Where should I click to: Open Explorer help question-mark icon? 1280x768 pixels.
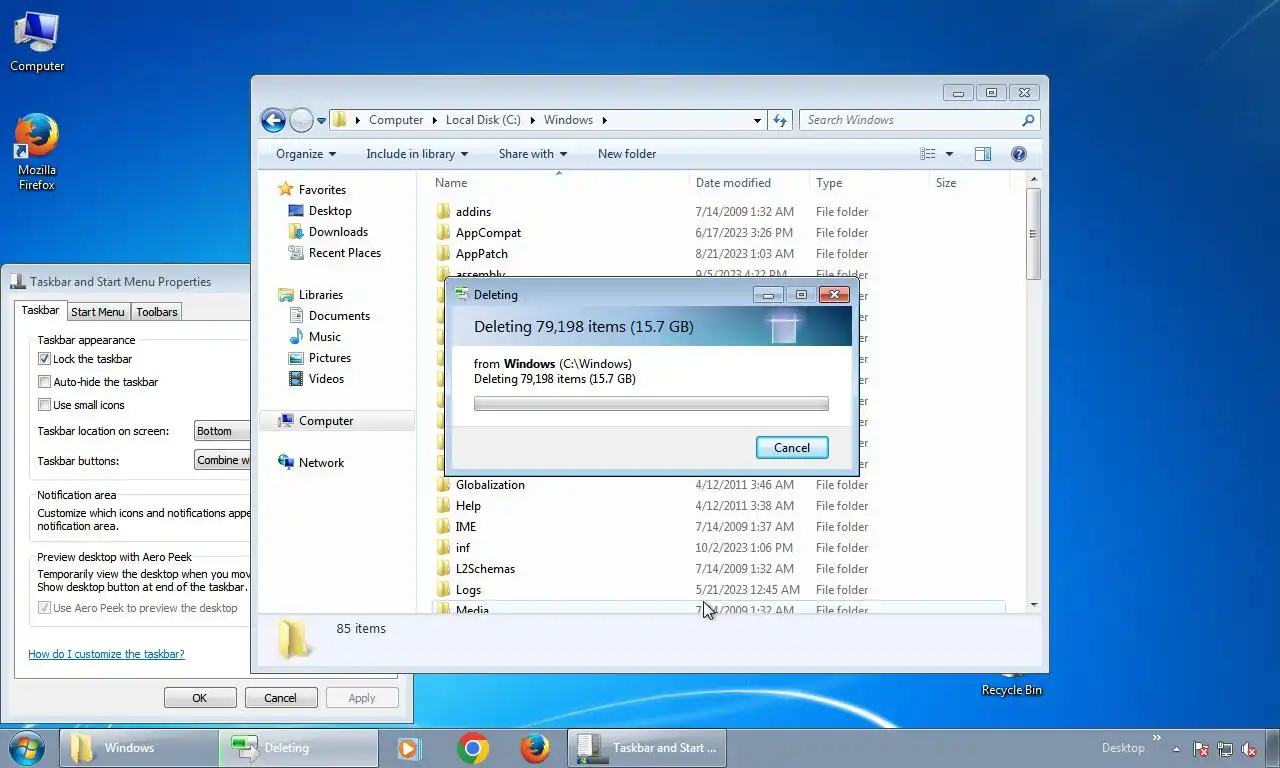point(1019,154)
